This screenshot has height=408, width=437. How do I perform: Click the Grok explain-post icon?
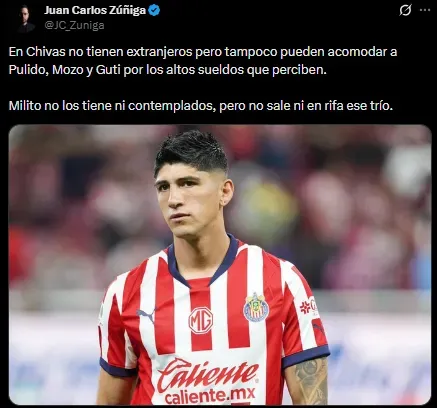pos(405,11)
